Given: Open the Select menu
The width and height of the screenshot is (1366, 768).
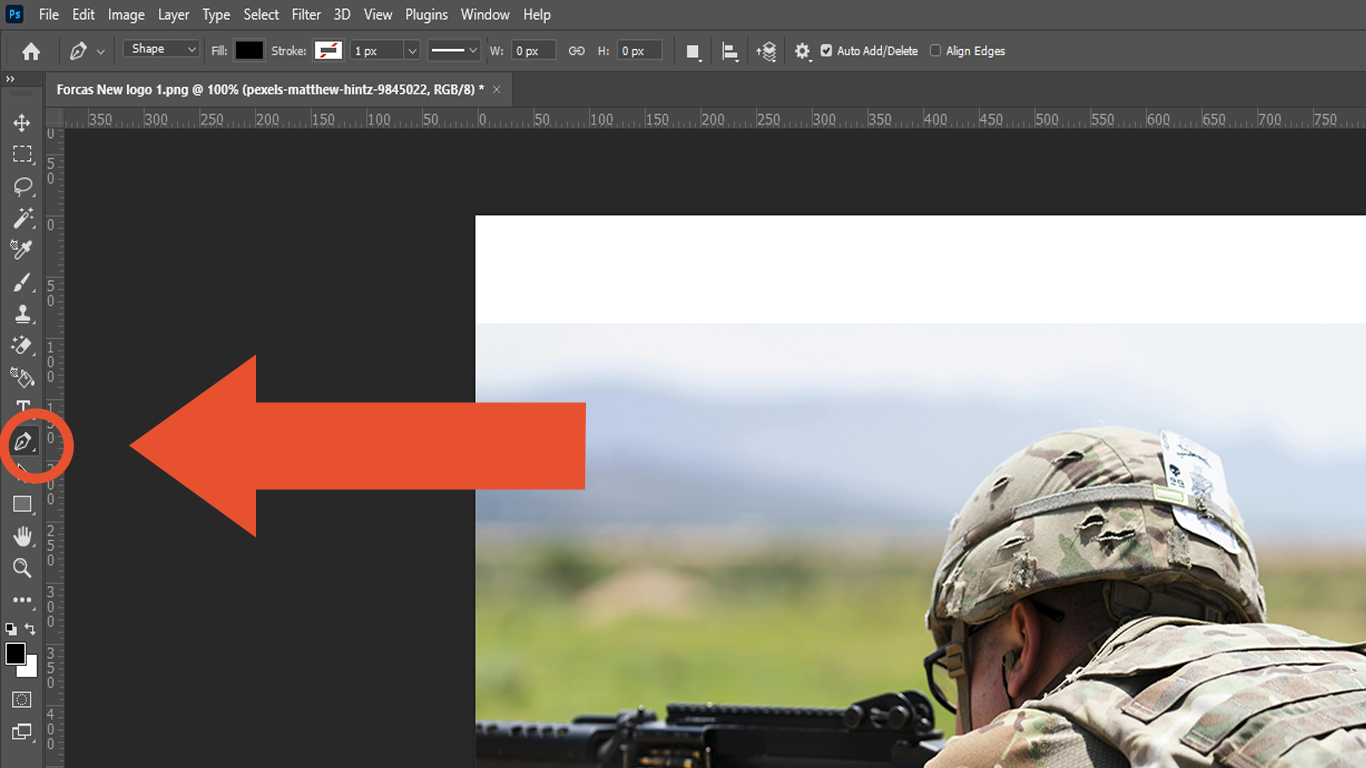Looking at the screenshot, I should pyautogui.click(x=262, y=15).
